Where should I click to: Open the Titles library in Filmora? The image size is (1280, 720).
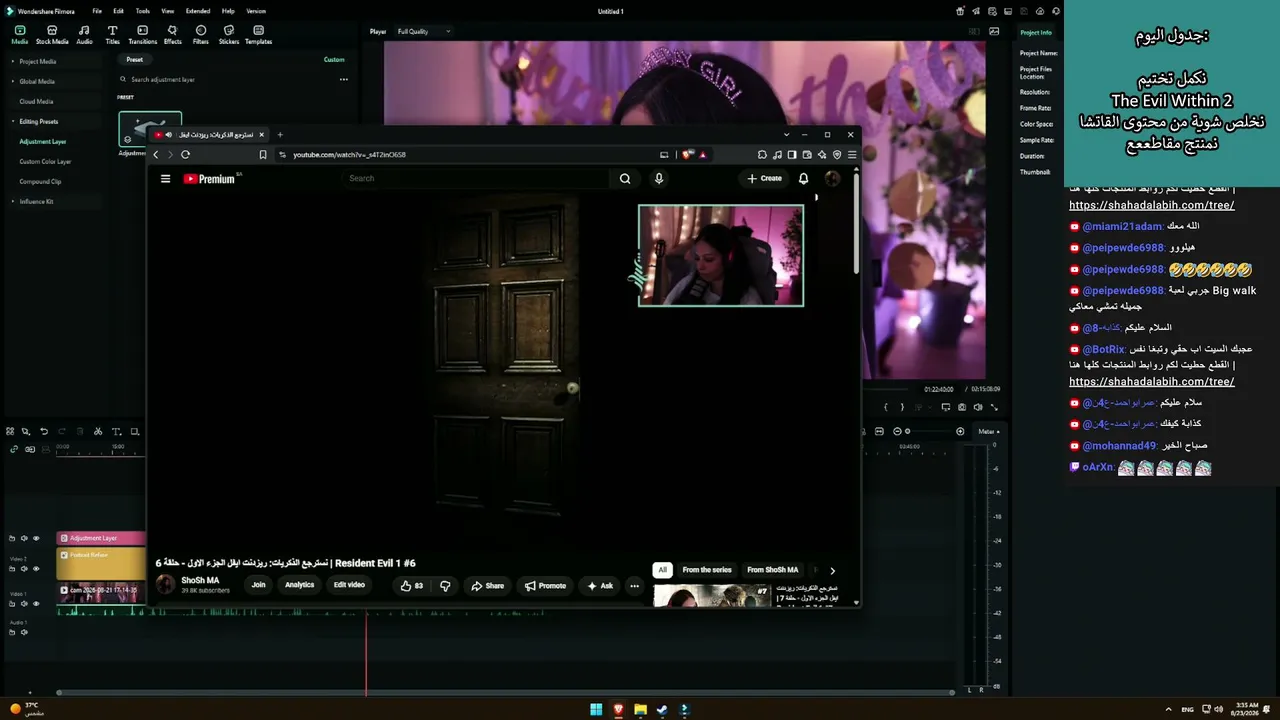112,35
